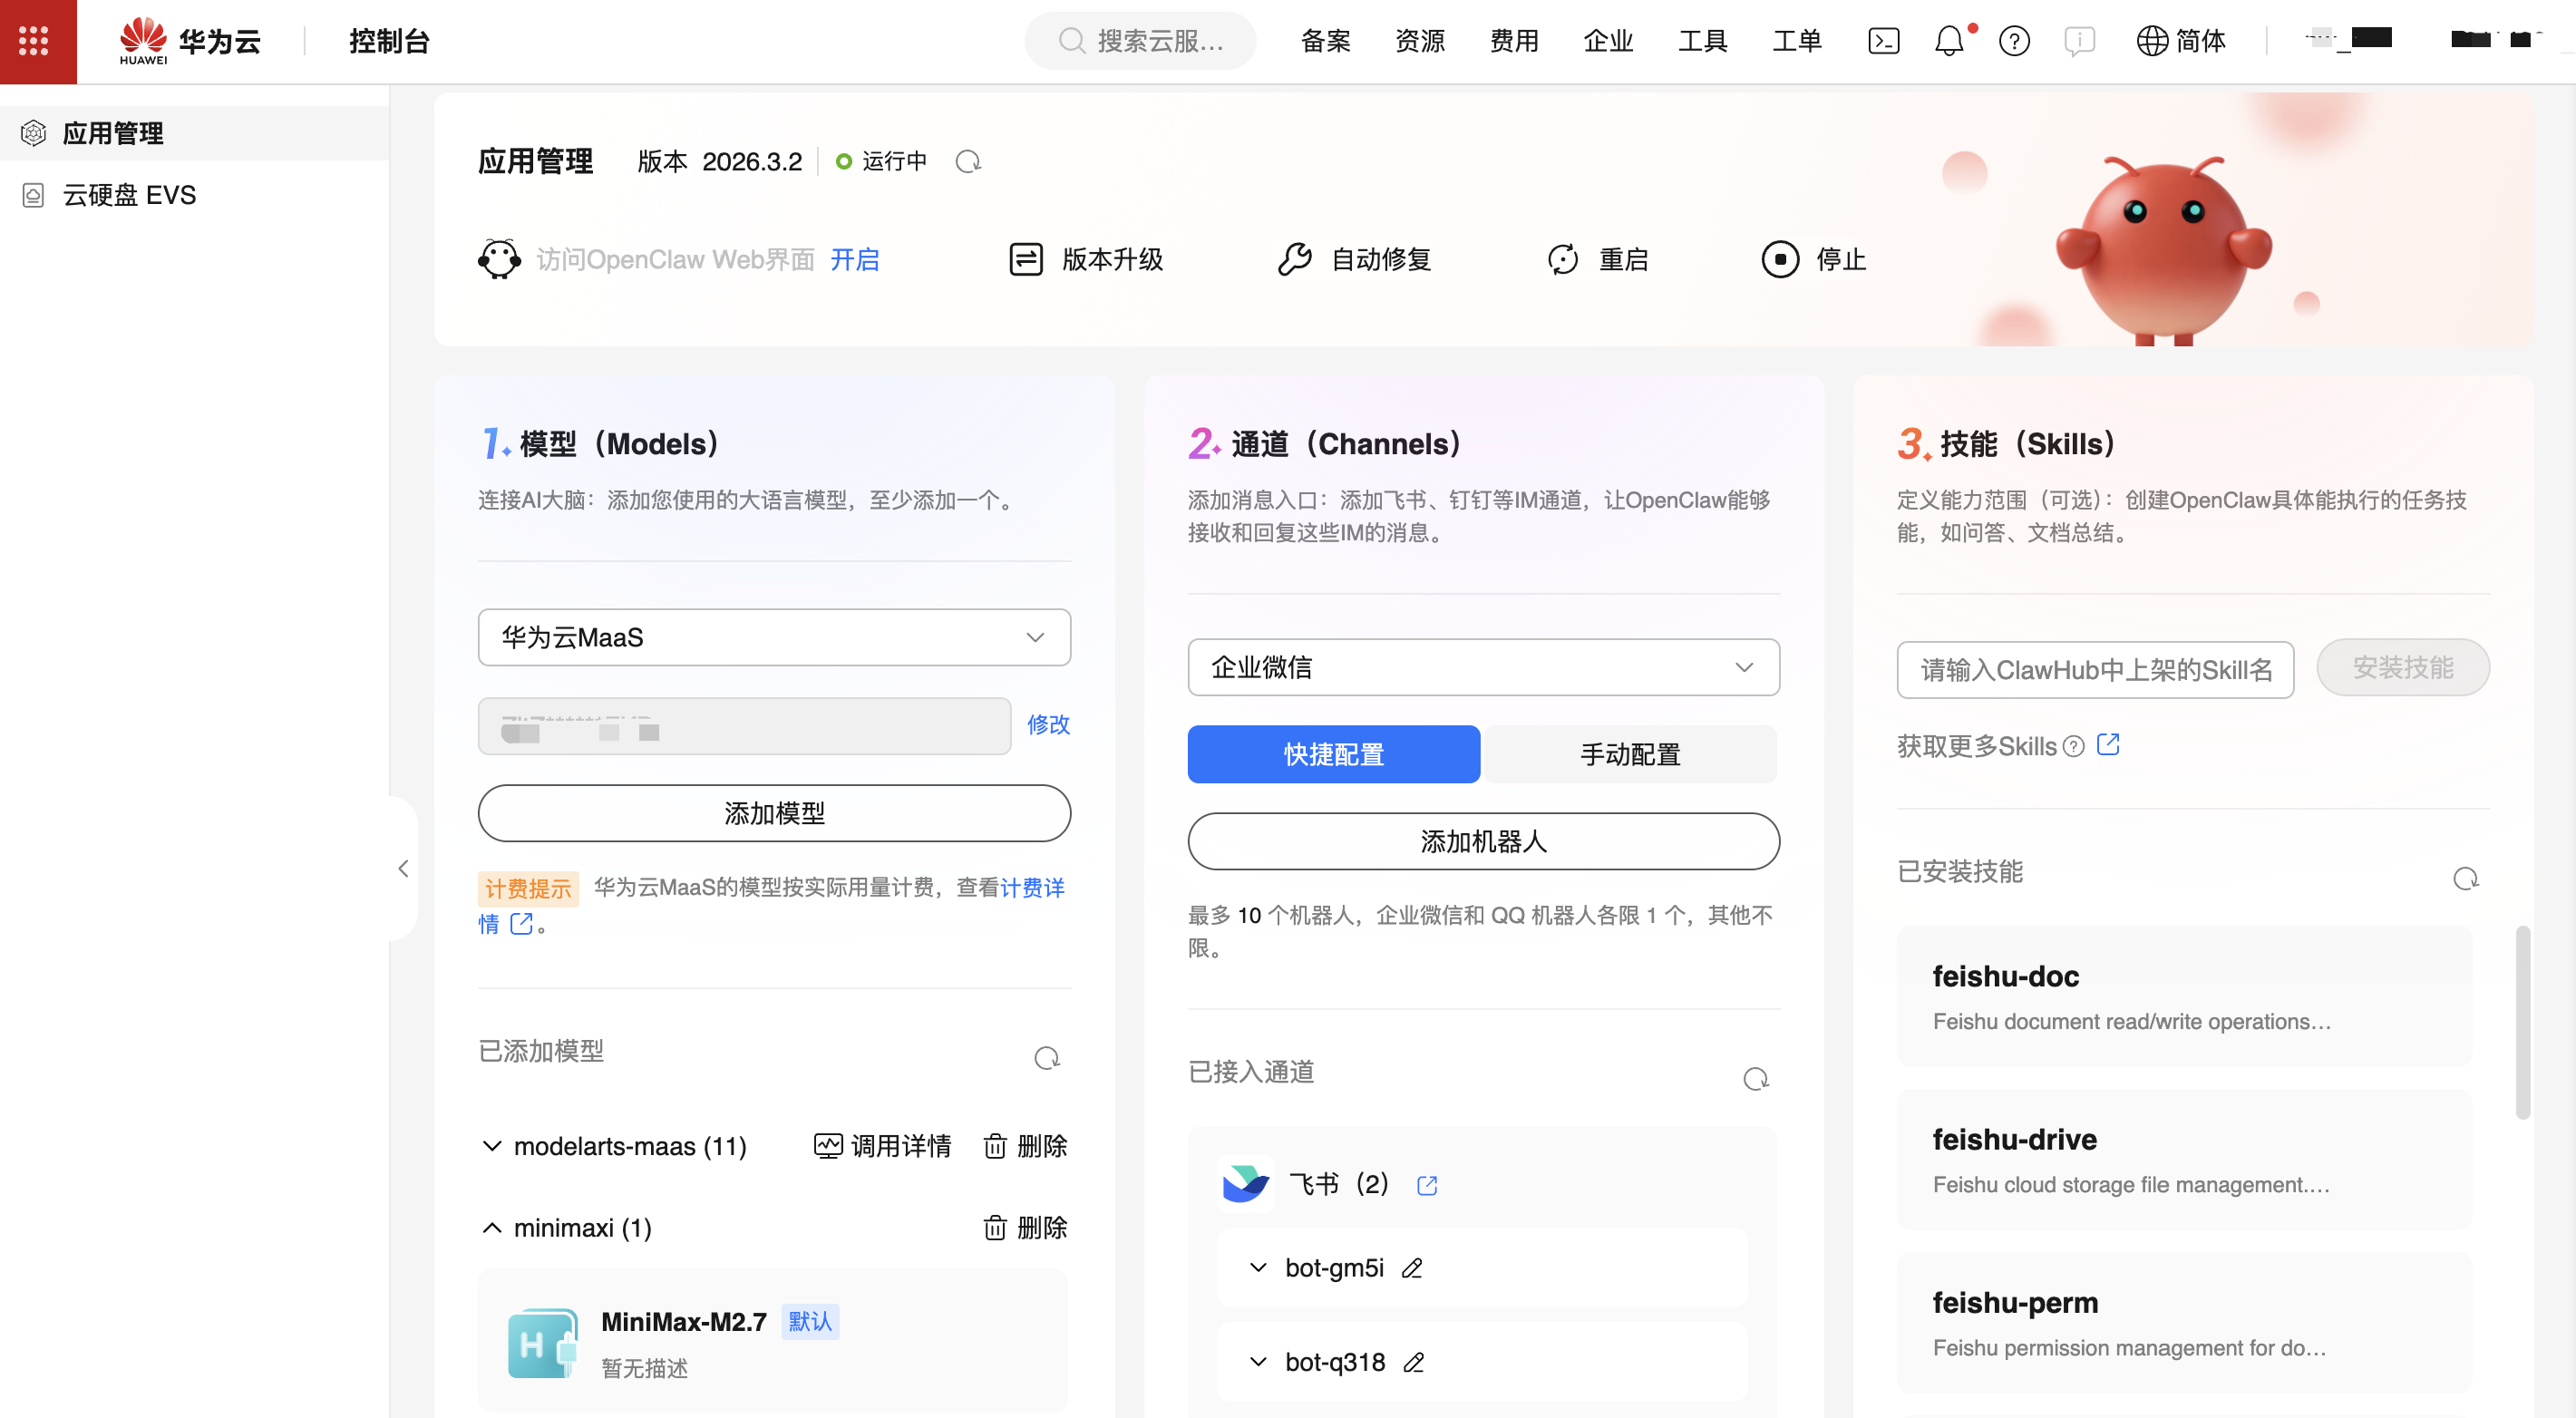Click the 版本升级 upgrade icon
Viewport: 2576px width, 1418px height.
1025,259
